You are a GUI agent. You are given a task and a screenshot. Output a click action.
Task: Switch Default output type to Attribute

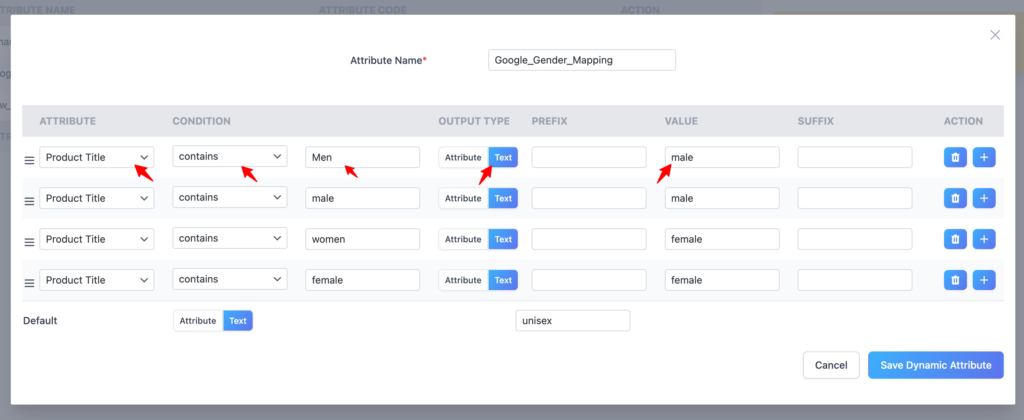[x=198, y=321]
